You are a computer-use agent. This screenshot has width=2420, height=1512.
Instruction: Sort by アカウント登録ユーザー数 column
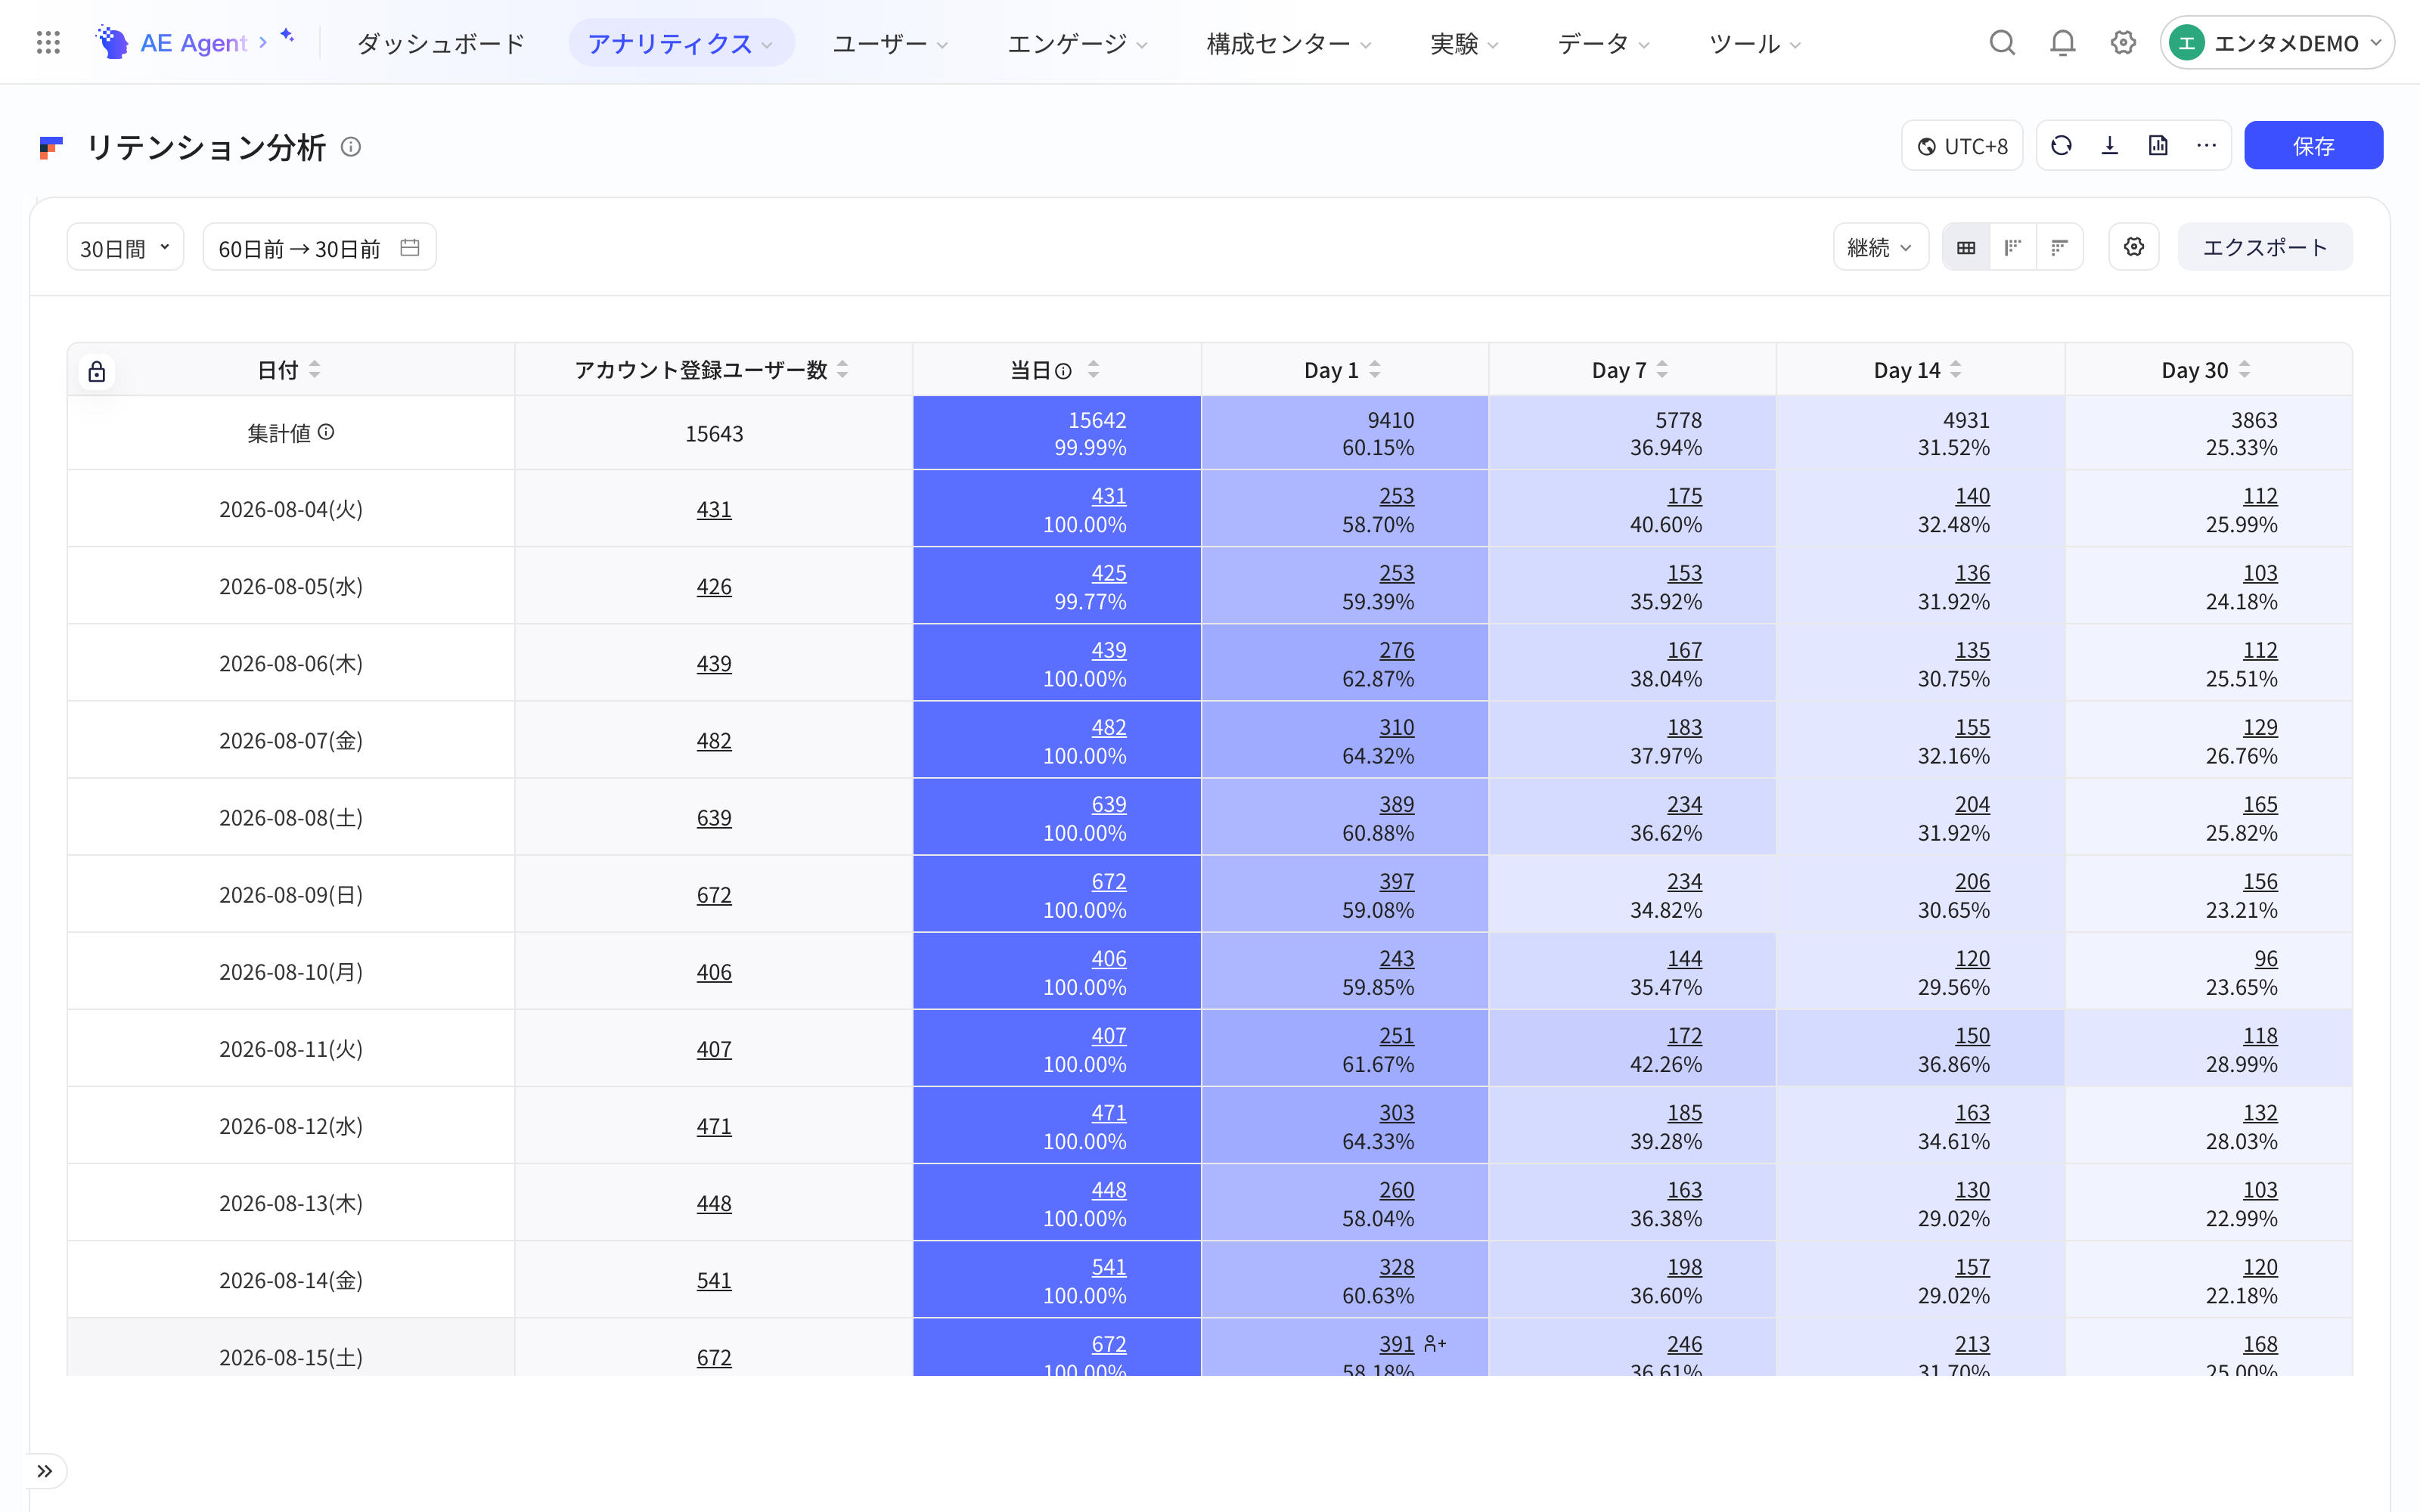pyautogui.click(x=843, y=370)
